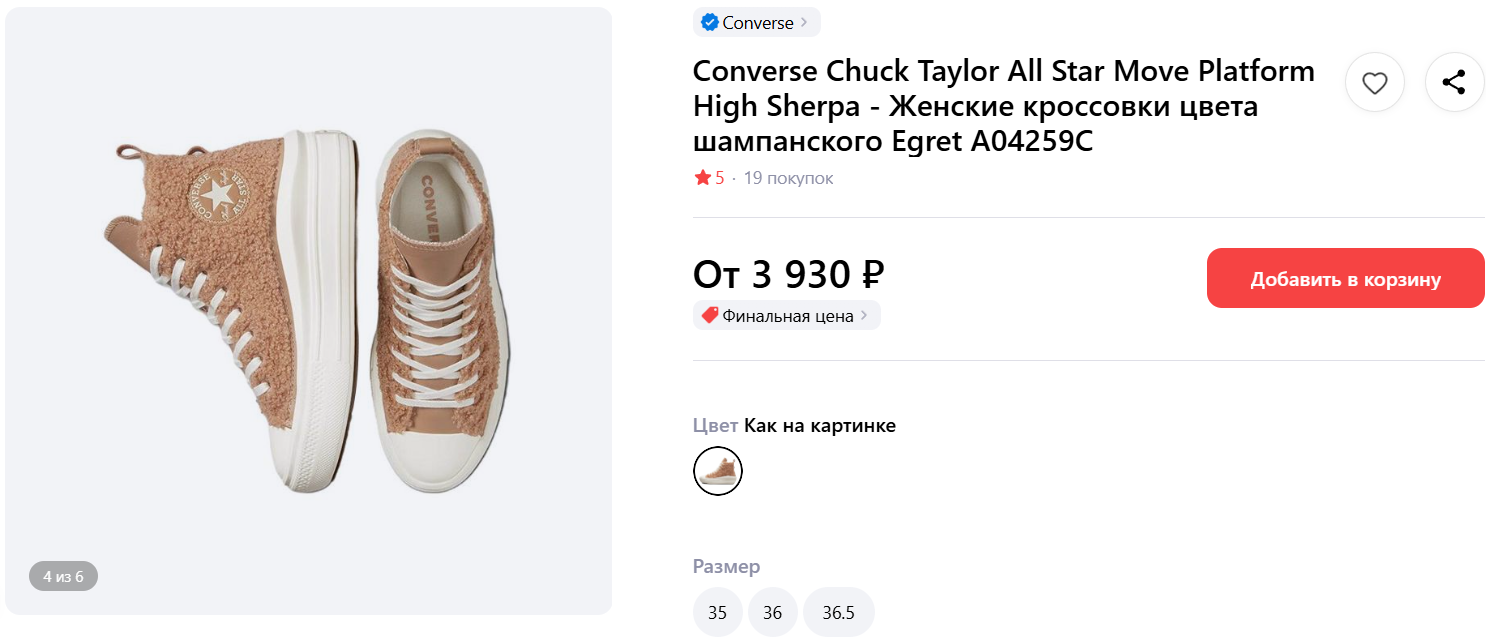Click the blue verified badge beside Converse

pyautogui.click(x=710, y=23)
